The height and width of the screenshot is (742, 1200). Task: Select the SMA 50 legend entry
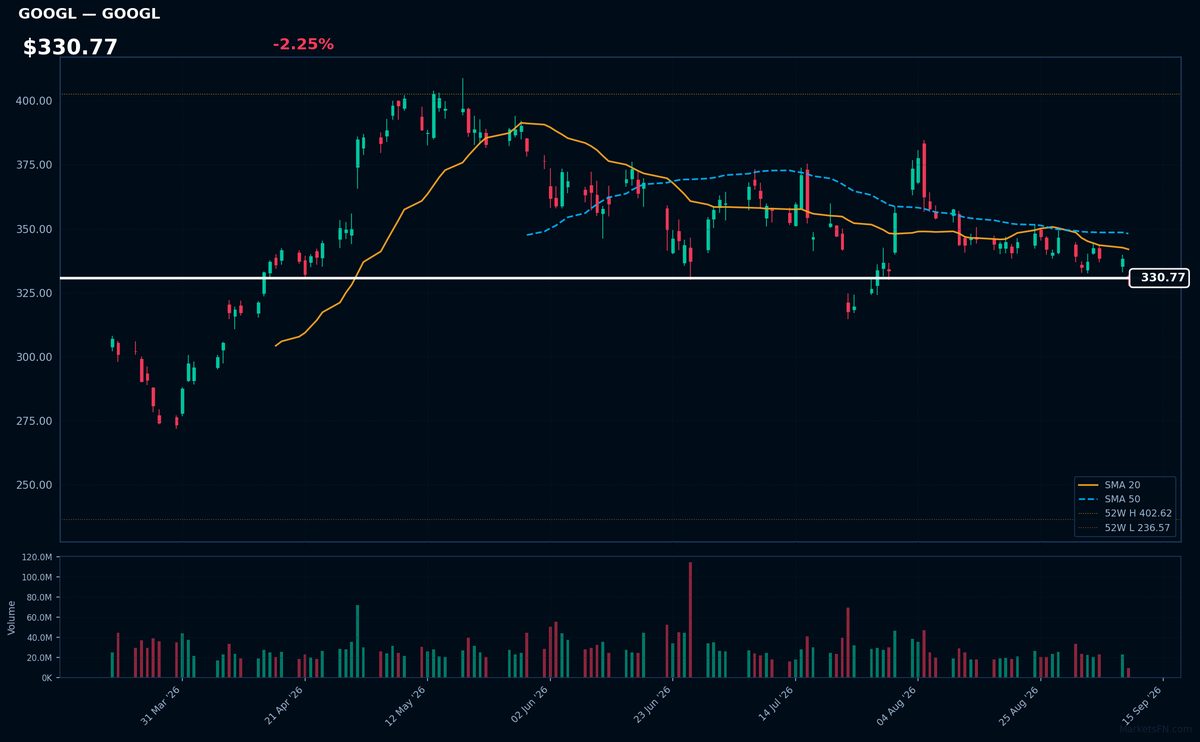[x=1123, y=499]
